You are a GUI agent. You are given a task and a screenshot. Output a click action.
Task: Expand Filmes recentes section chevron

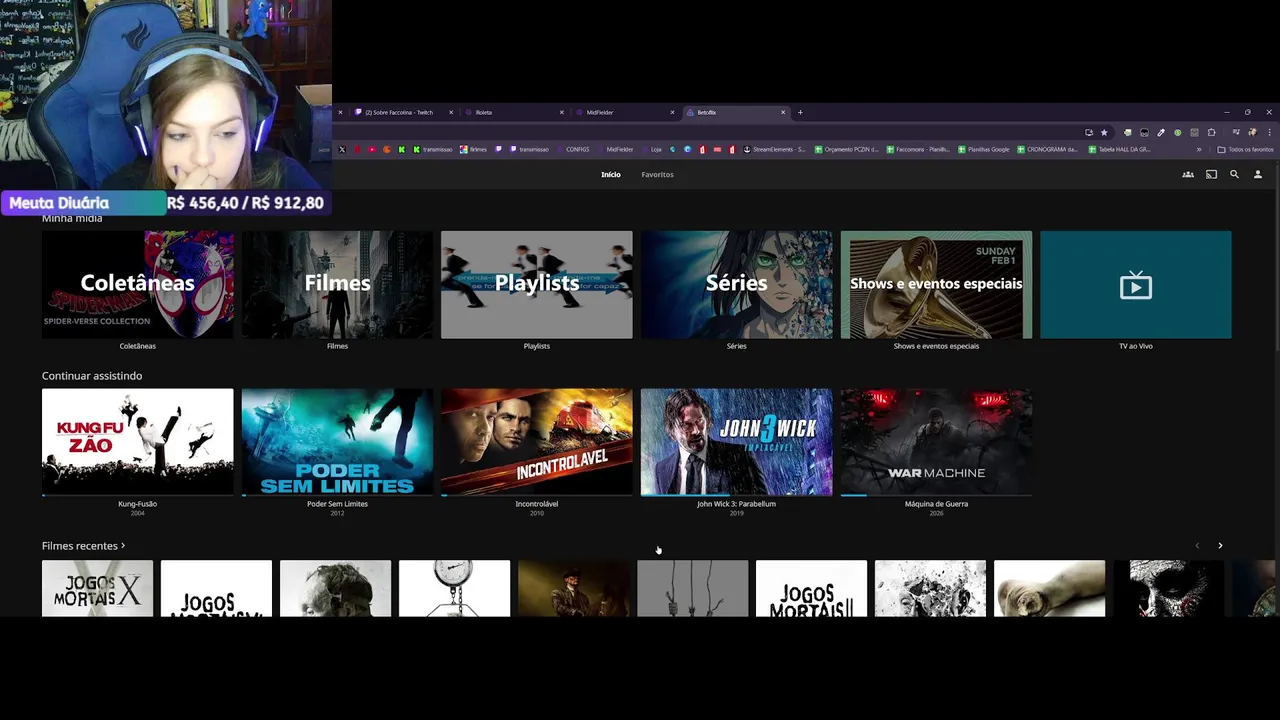coord(123,546)
